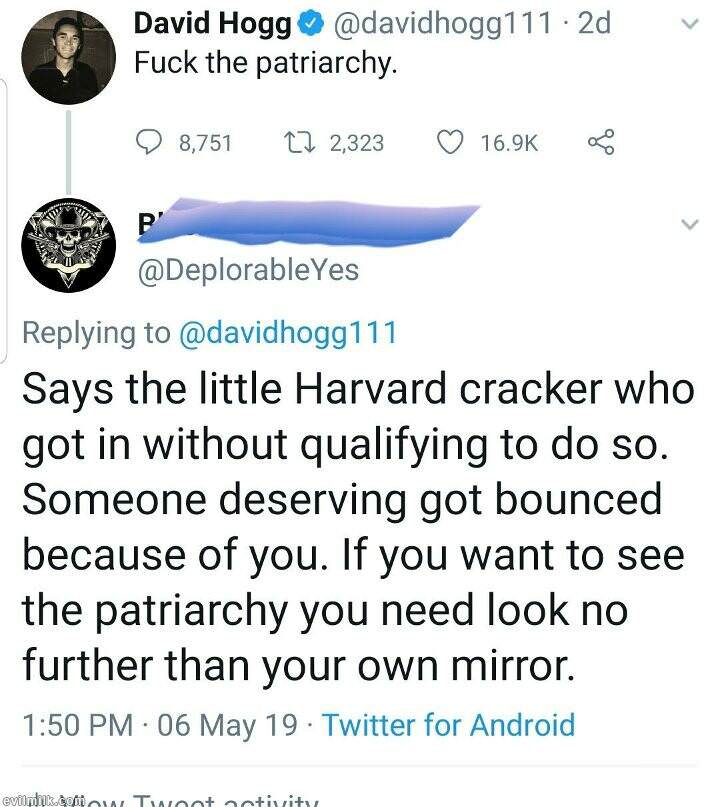View the 8,751 replies count

(x=205, y=143)
